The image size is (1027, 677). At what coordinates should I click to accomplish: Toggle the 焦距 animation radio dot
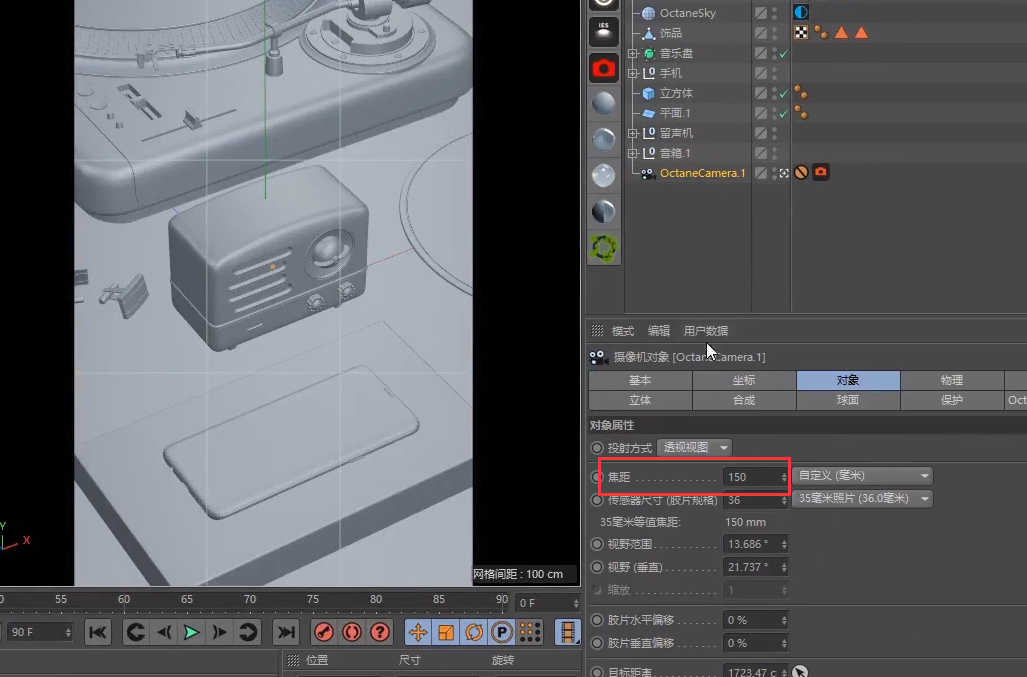click(598, 477)
